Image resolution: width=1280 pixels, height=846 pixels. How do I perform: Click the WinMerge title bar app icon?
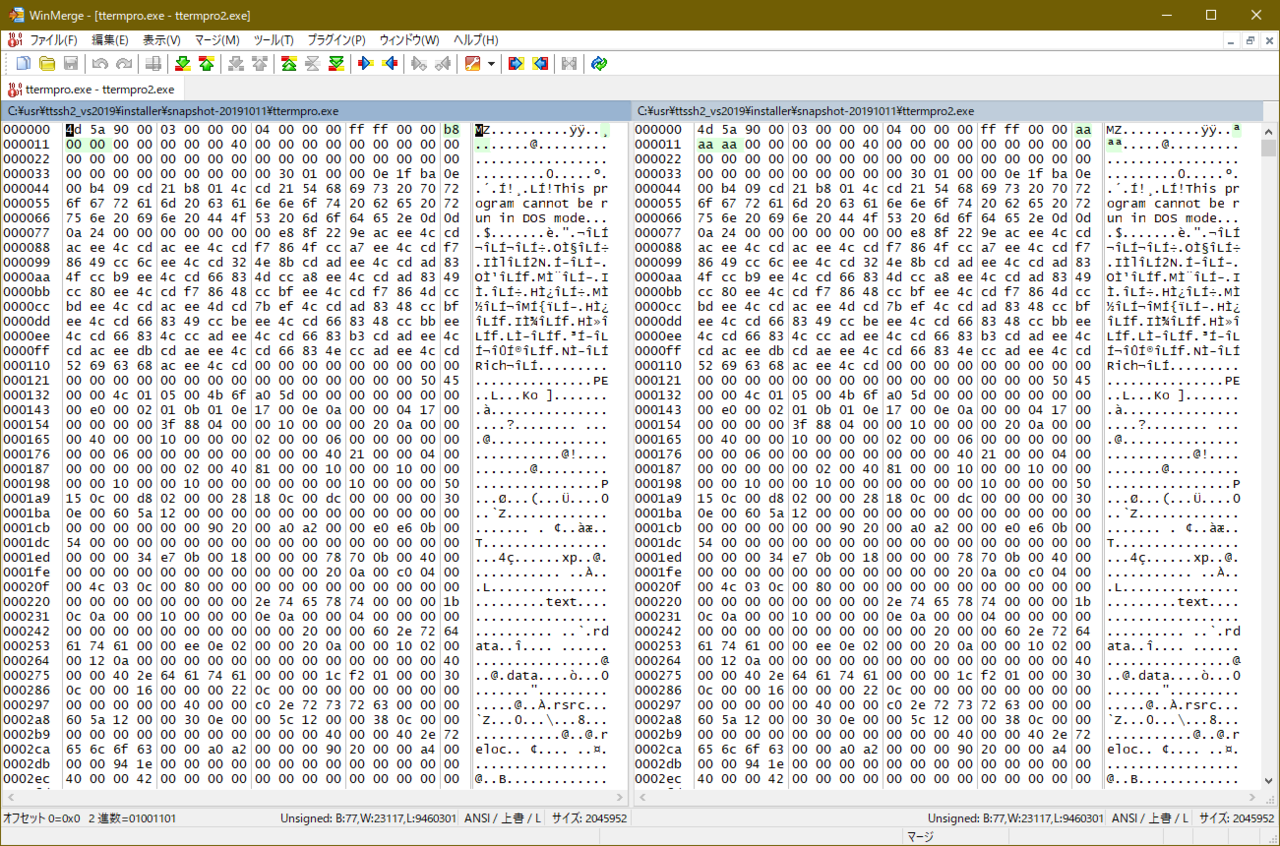17,15
